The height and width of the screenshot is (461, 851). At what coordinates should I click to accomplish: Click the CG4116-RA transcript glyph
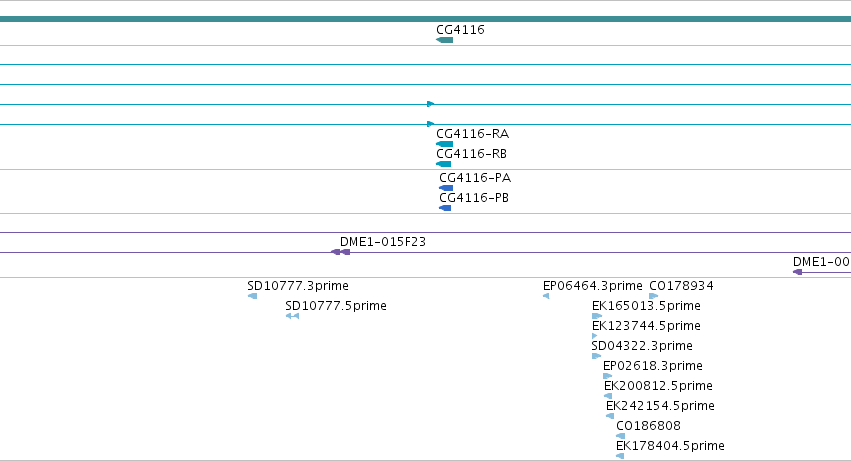click(x=444, y=144)
